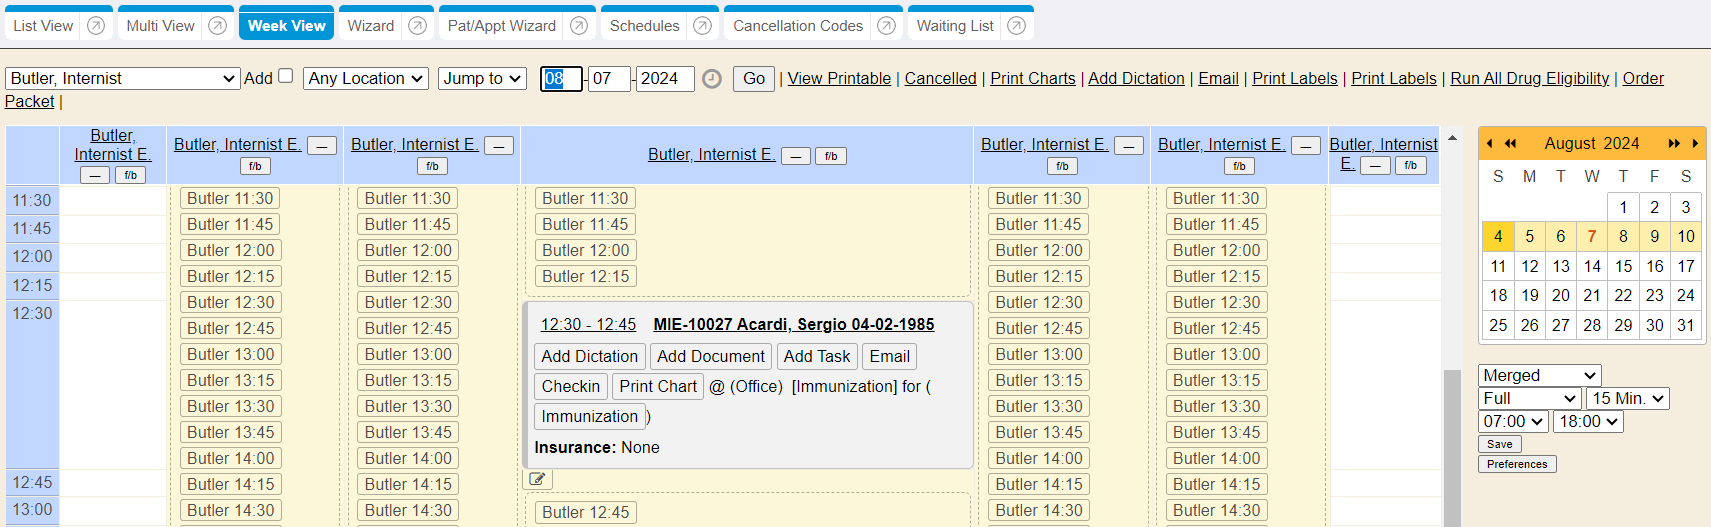Switch to the Multi View tab
The height and width of the screenshot is (527, 1711).
pyautogui.click(x=160, y=26)
